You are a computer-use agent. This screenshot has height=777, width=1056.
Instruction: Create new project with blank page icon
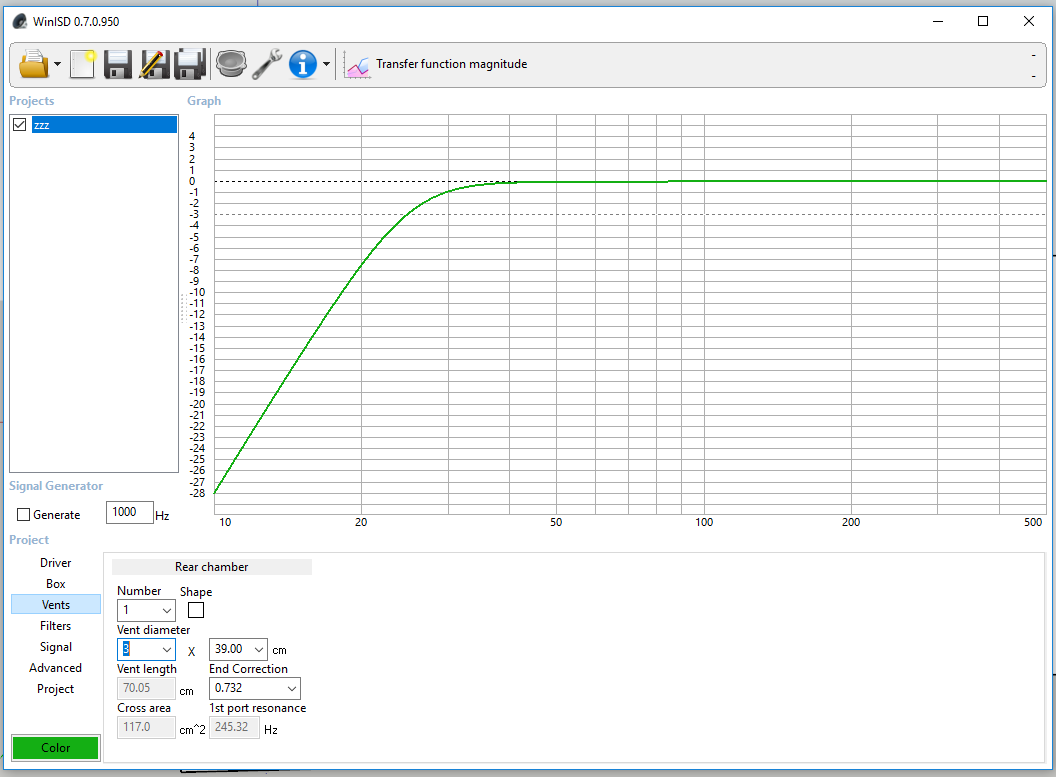click(x=83, y=65)
